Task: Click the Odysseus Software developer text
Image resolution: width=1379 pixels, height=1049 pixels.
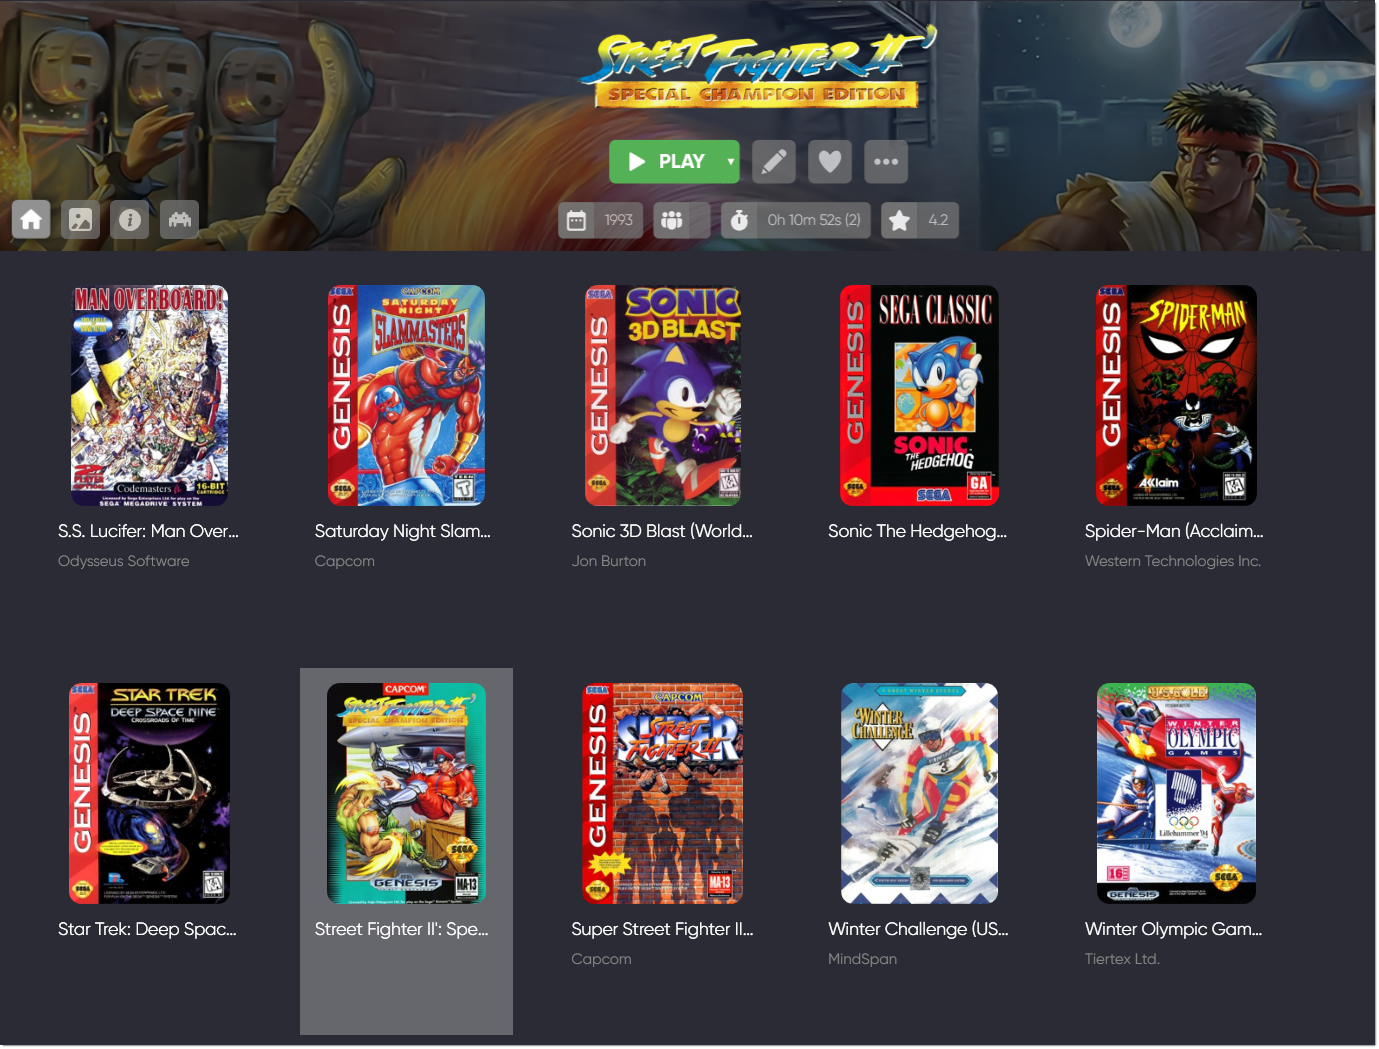Action: pos(123,561)
